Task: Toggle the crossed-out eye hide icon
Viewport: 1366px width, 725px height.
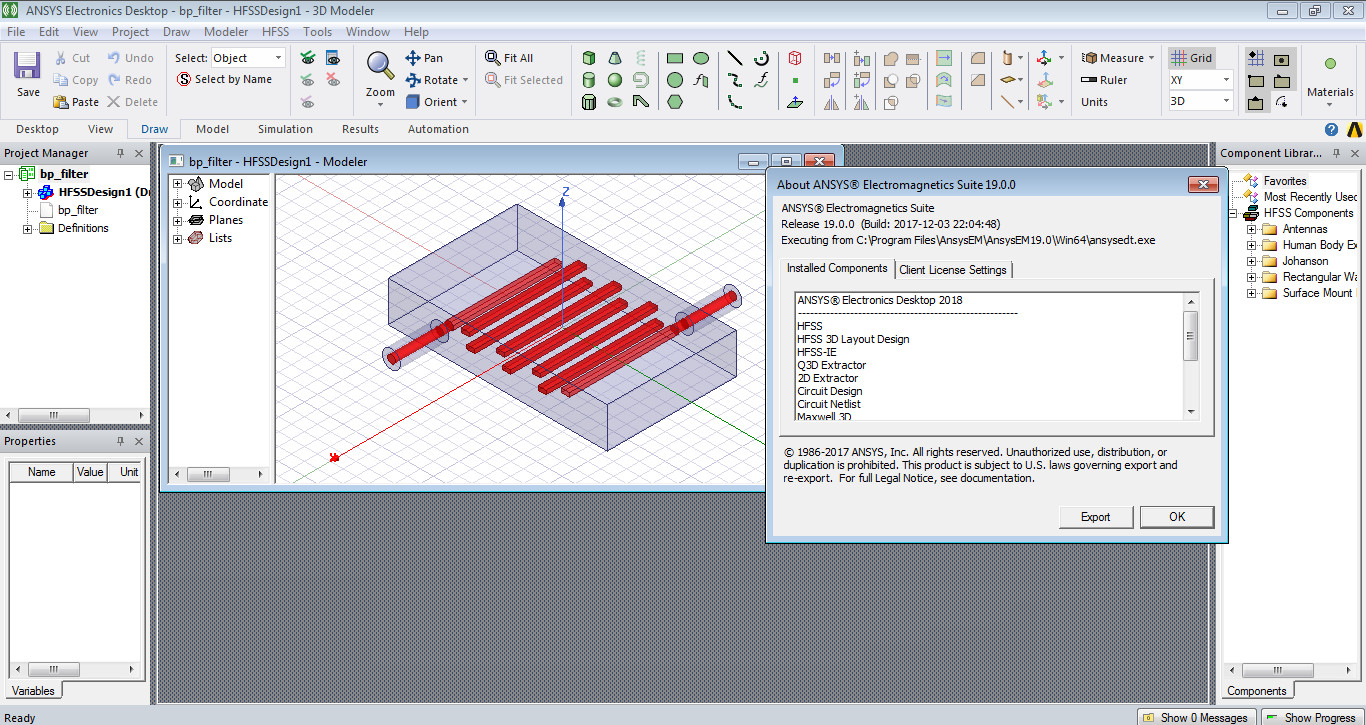Action: coord(332,80)
